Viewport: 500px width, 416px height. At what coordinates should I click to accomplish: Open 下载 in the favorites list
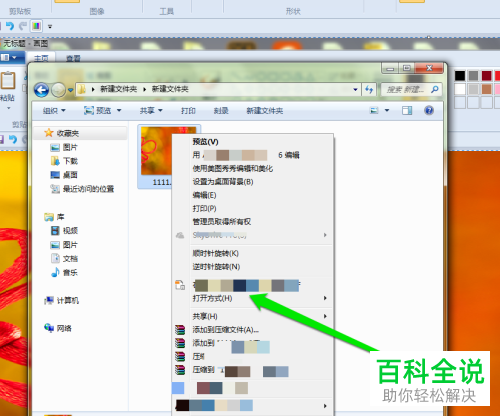point(70,161)
